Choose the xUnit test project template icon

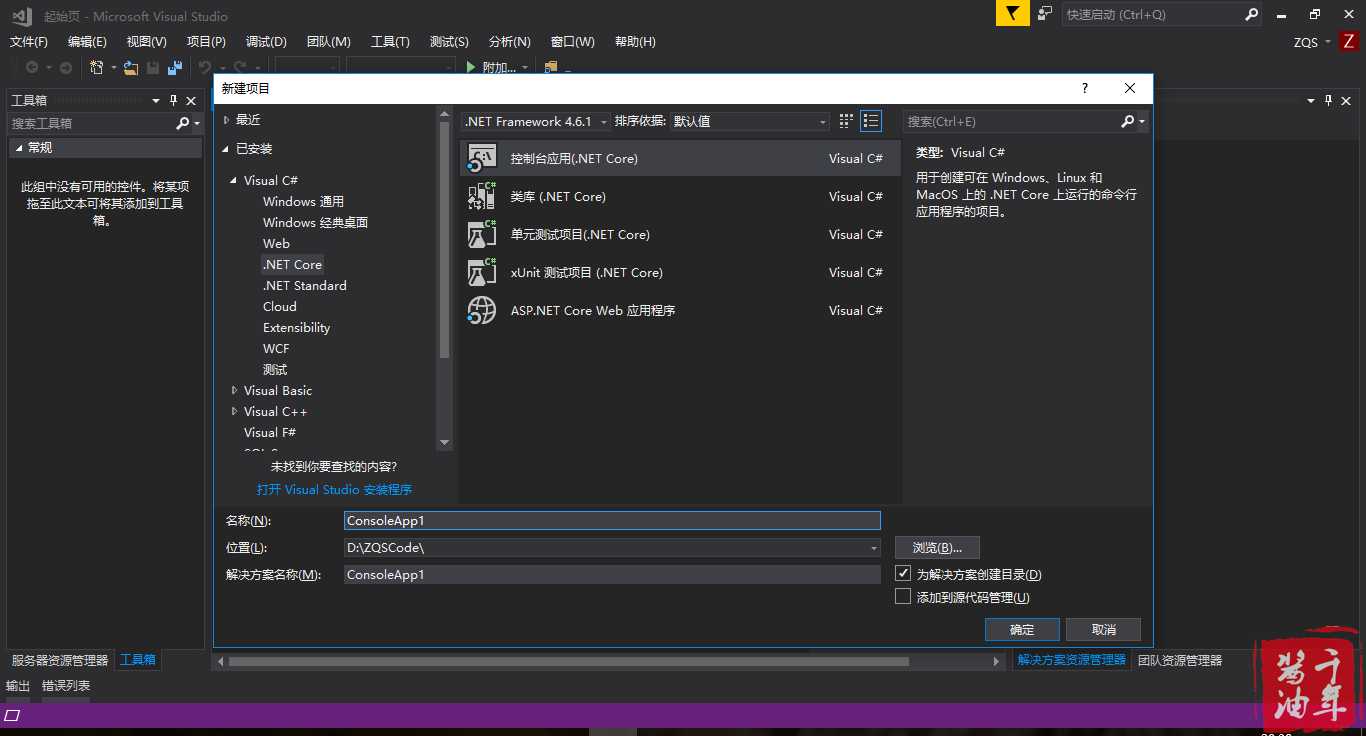(482, 273)
